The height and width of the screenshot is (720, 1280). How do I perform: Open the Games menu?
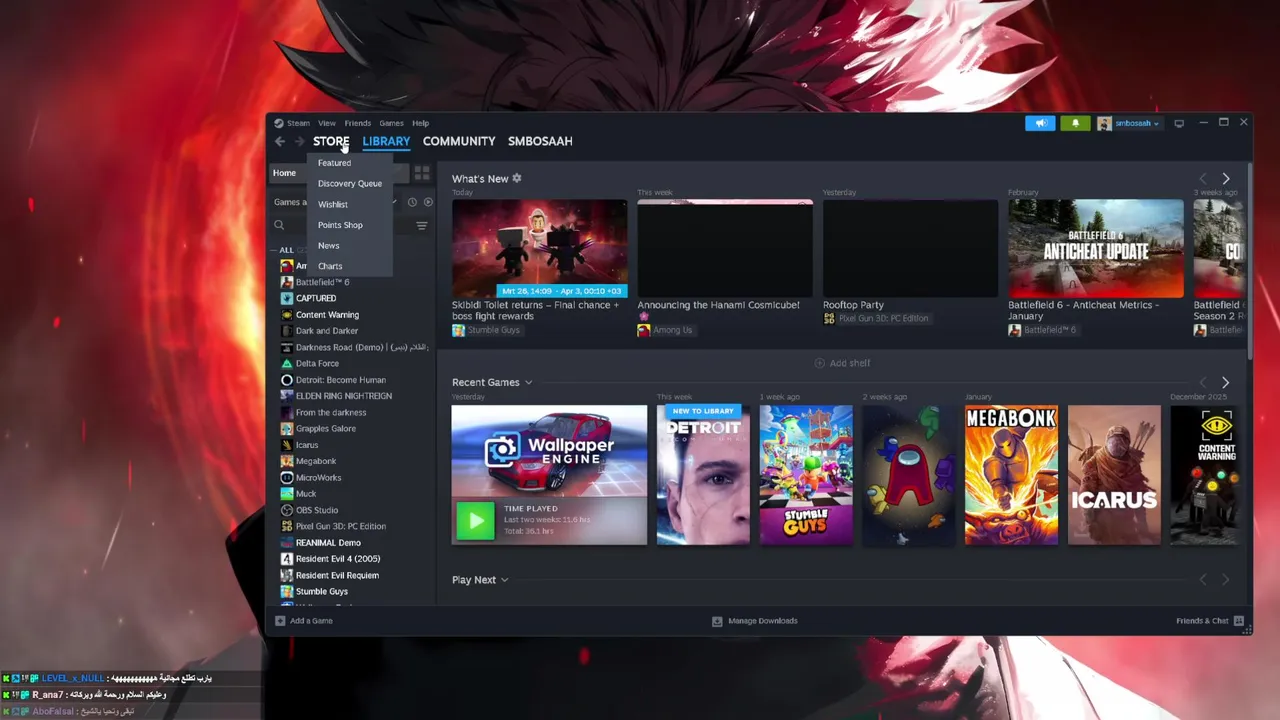coord(392,123)
